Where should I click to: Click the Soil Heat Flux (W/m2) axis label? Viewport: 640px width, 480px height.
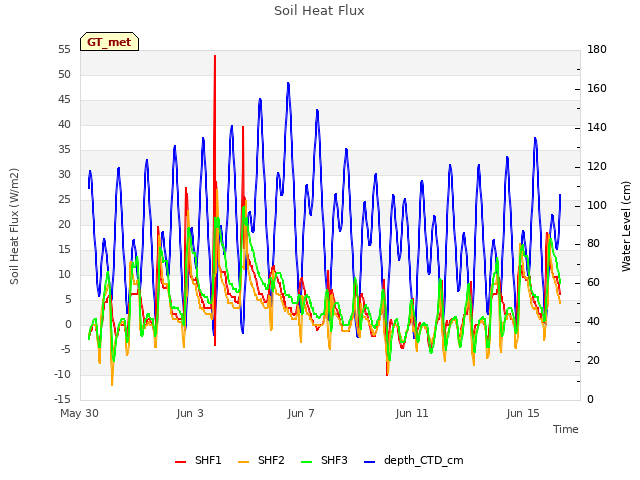coord(14,226)
